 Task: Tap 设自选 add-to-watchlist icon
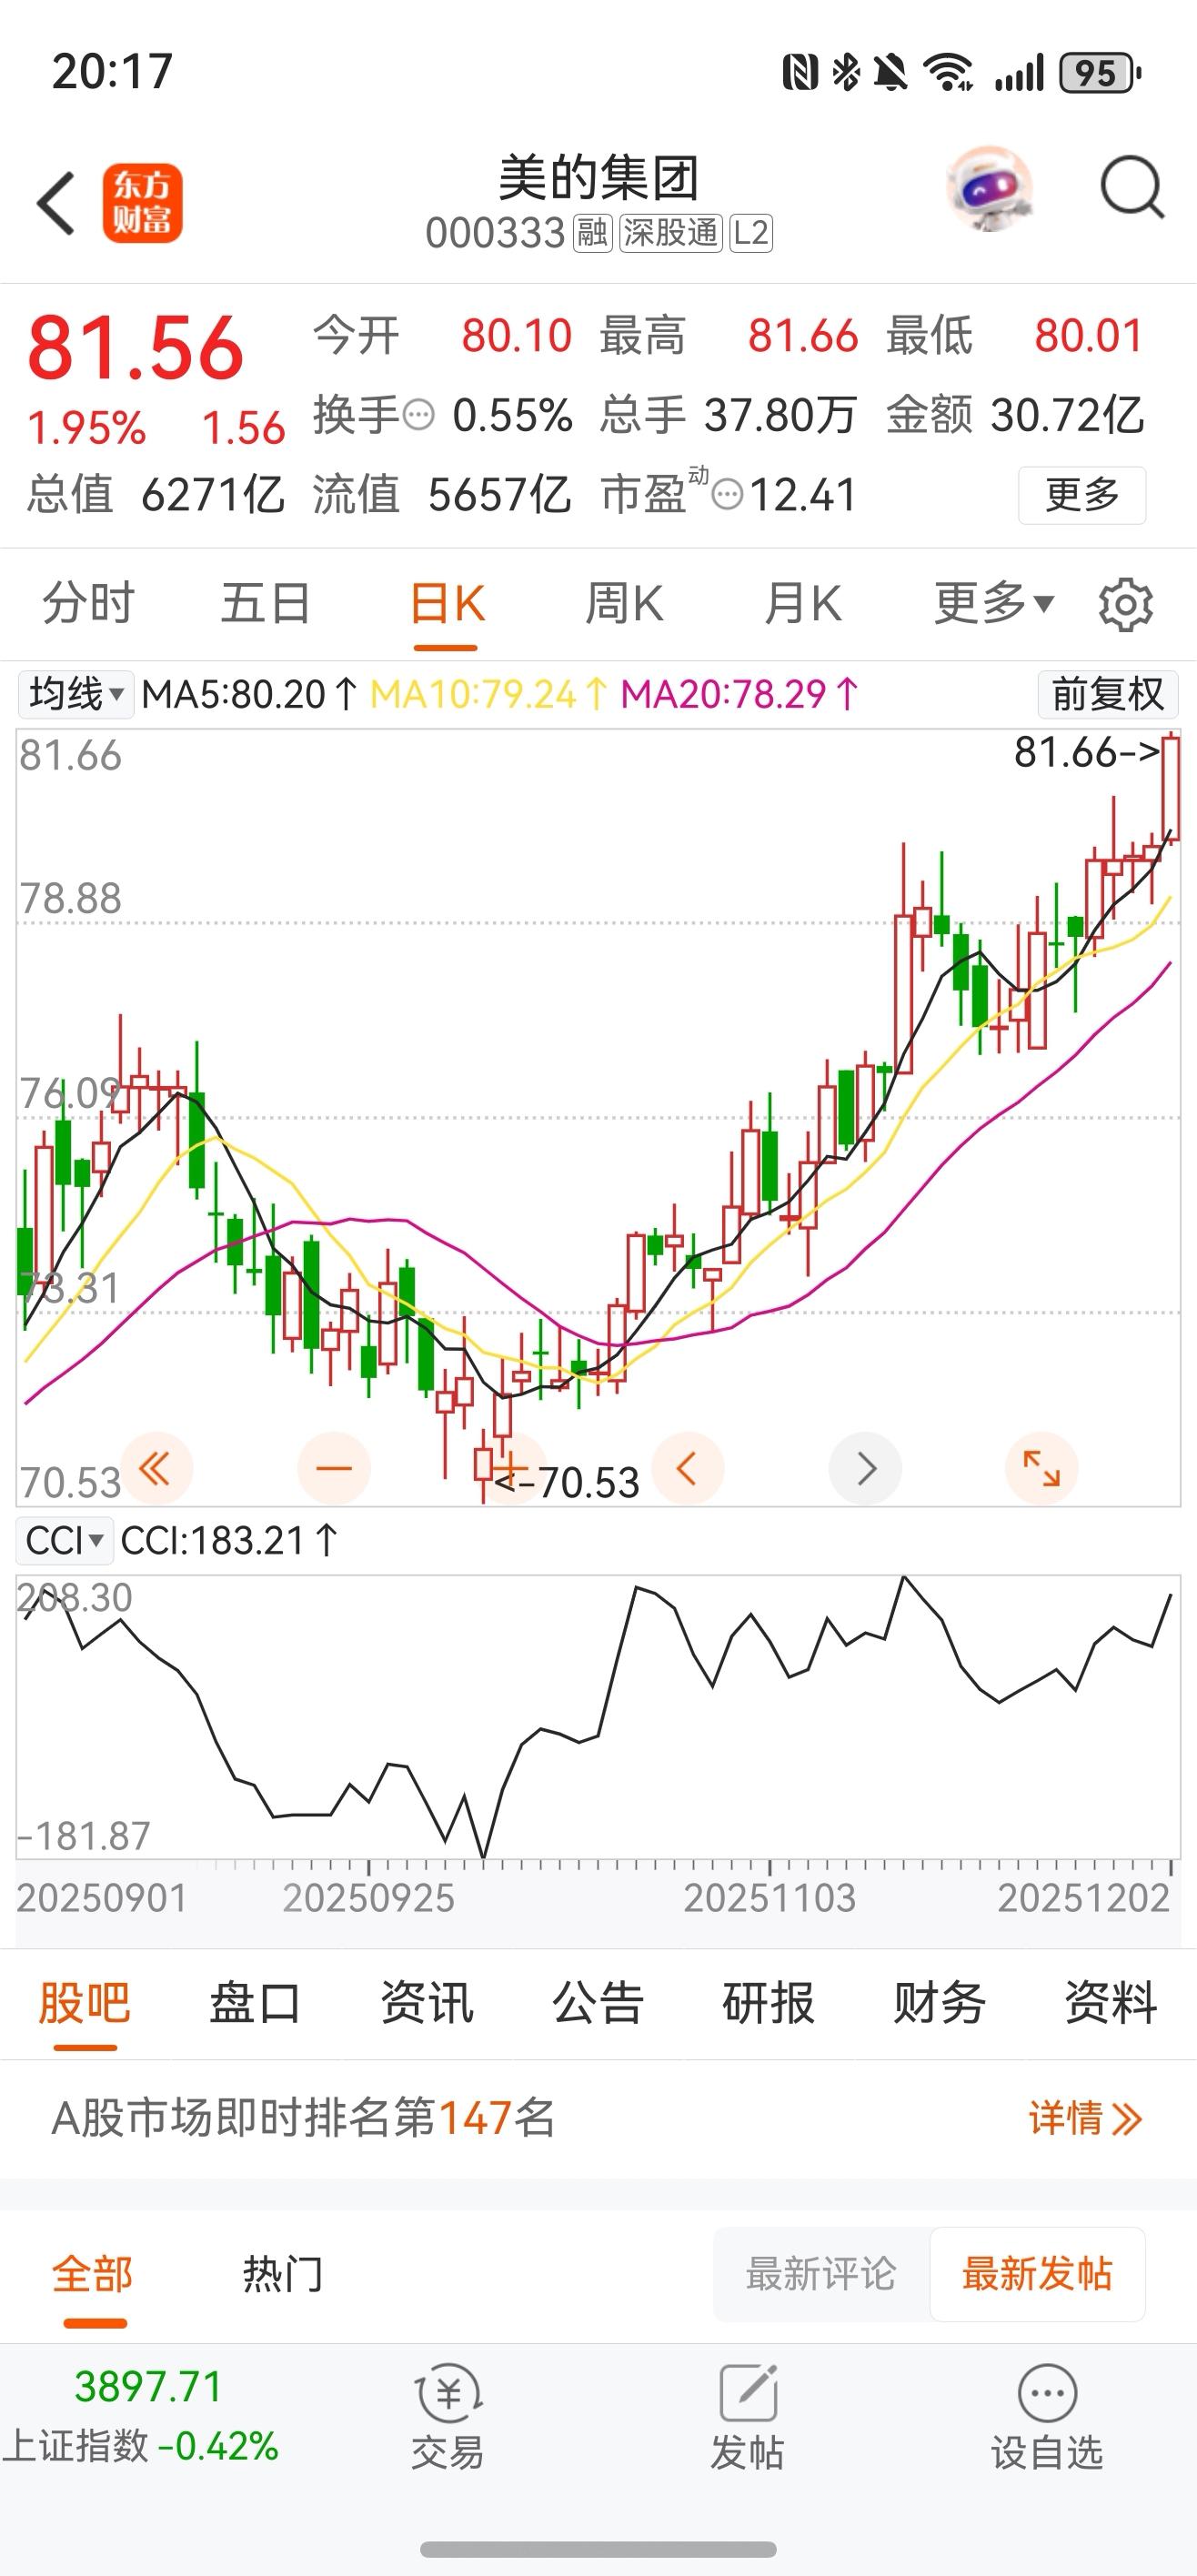click(x=1047, y=2416)
